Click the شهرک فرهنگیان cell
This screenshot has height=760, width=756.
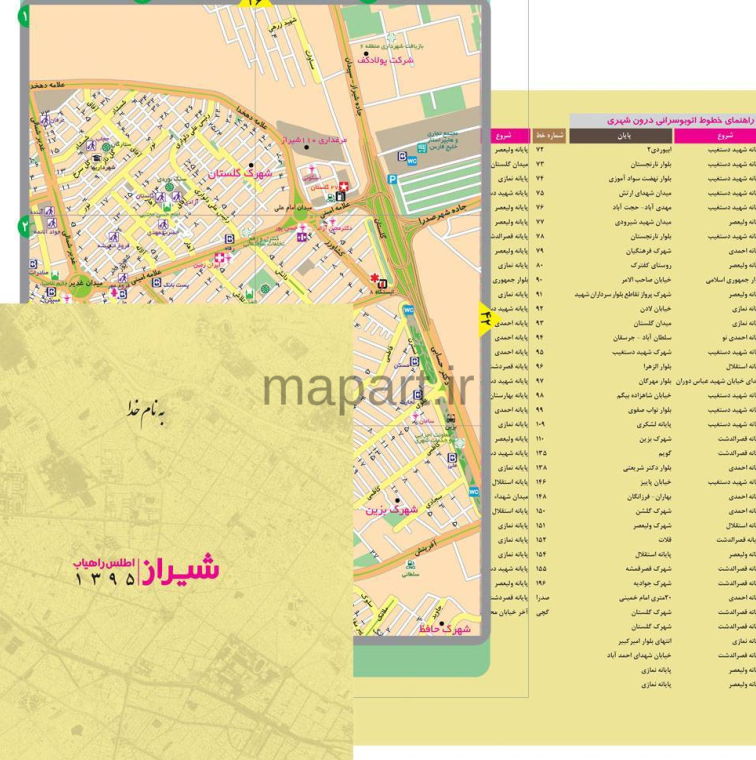point(648,251)
